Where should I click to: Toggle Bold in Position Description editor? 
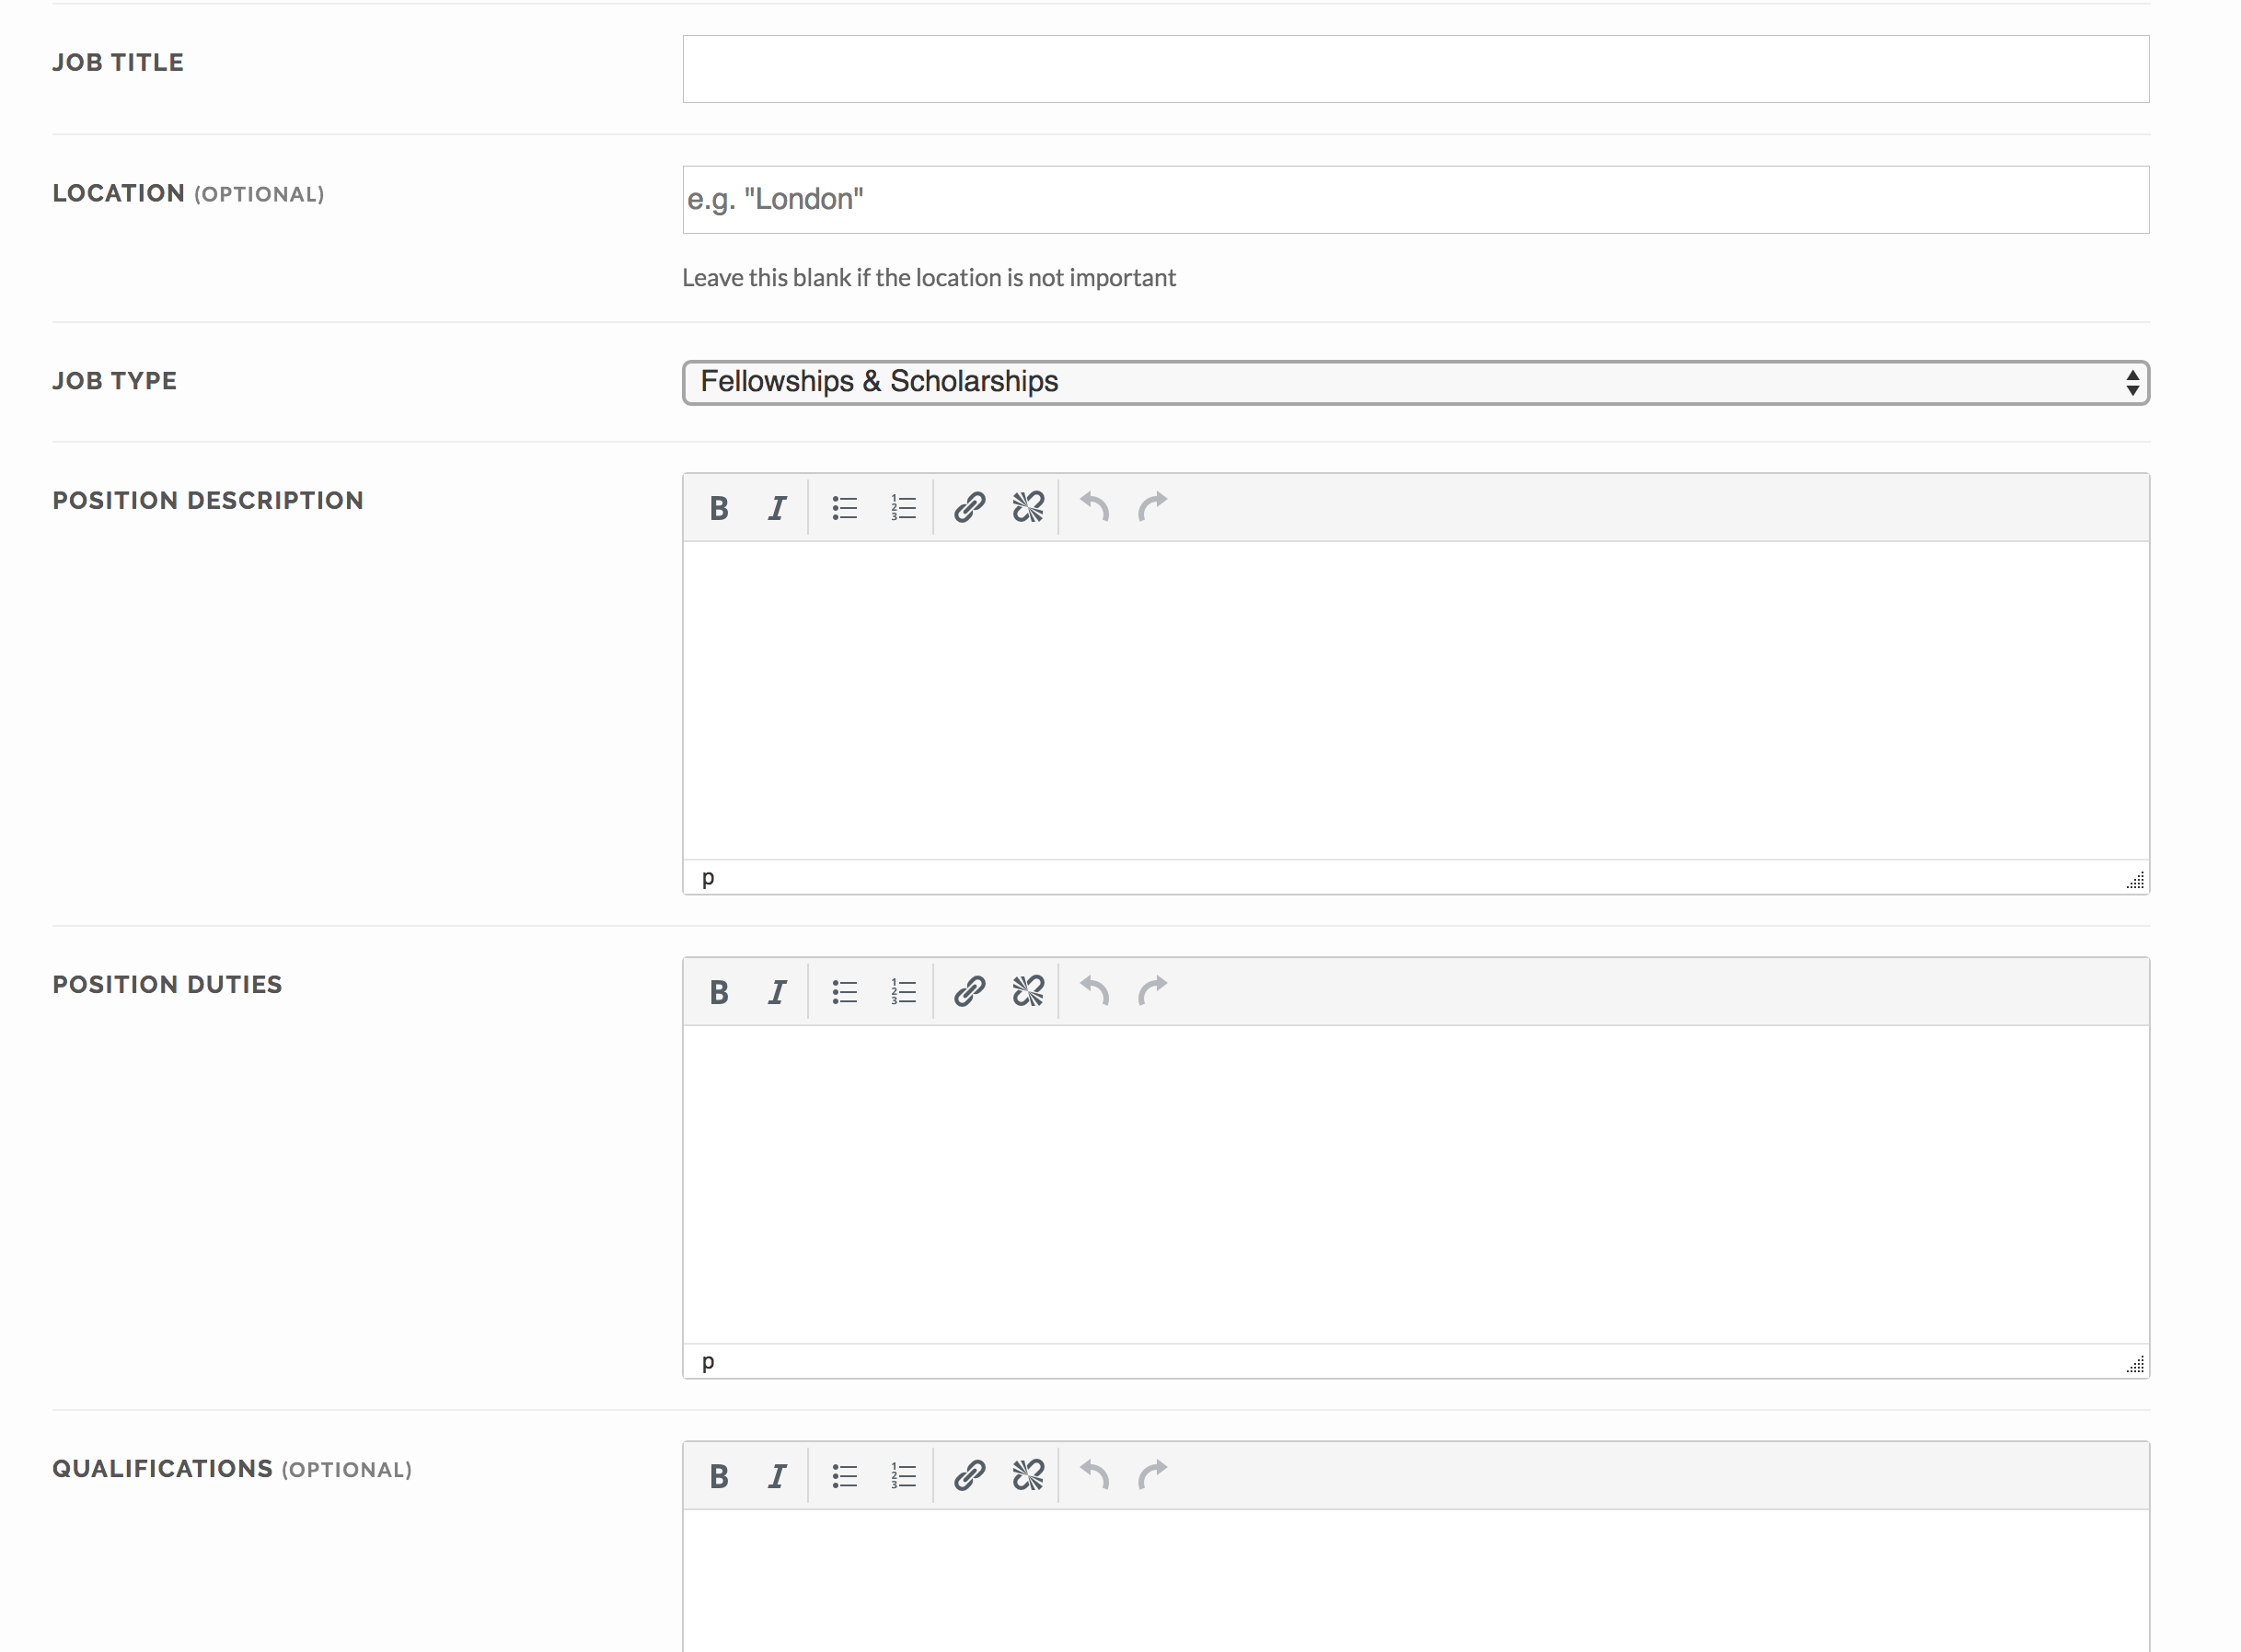click(x=718, y=508)
